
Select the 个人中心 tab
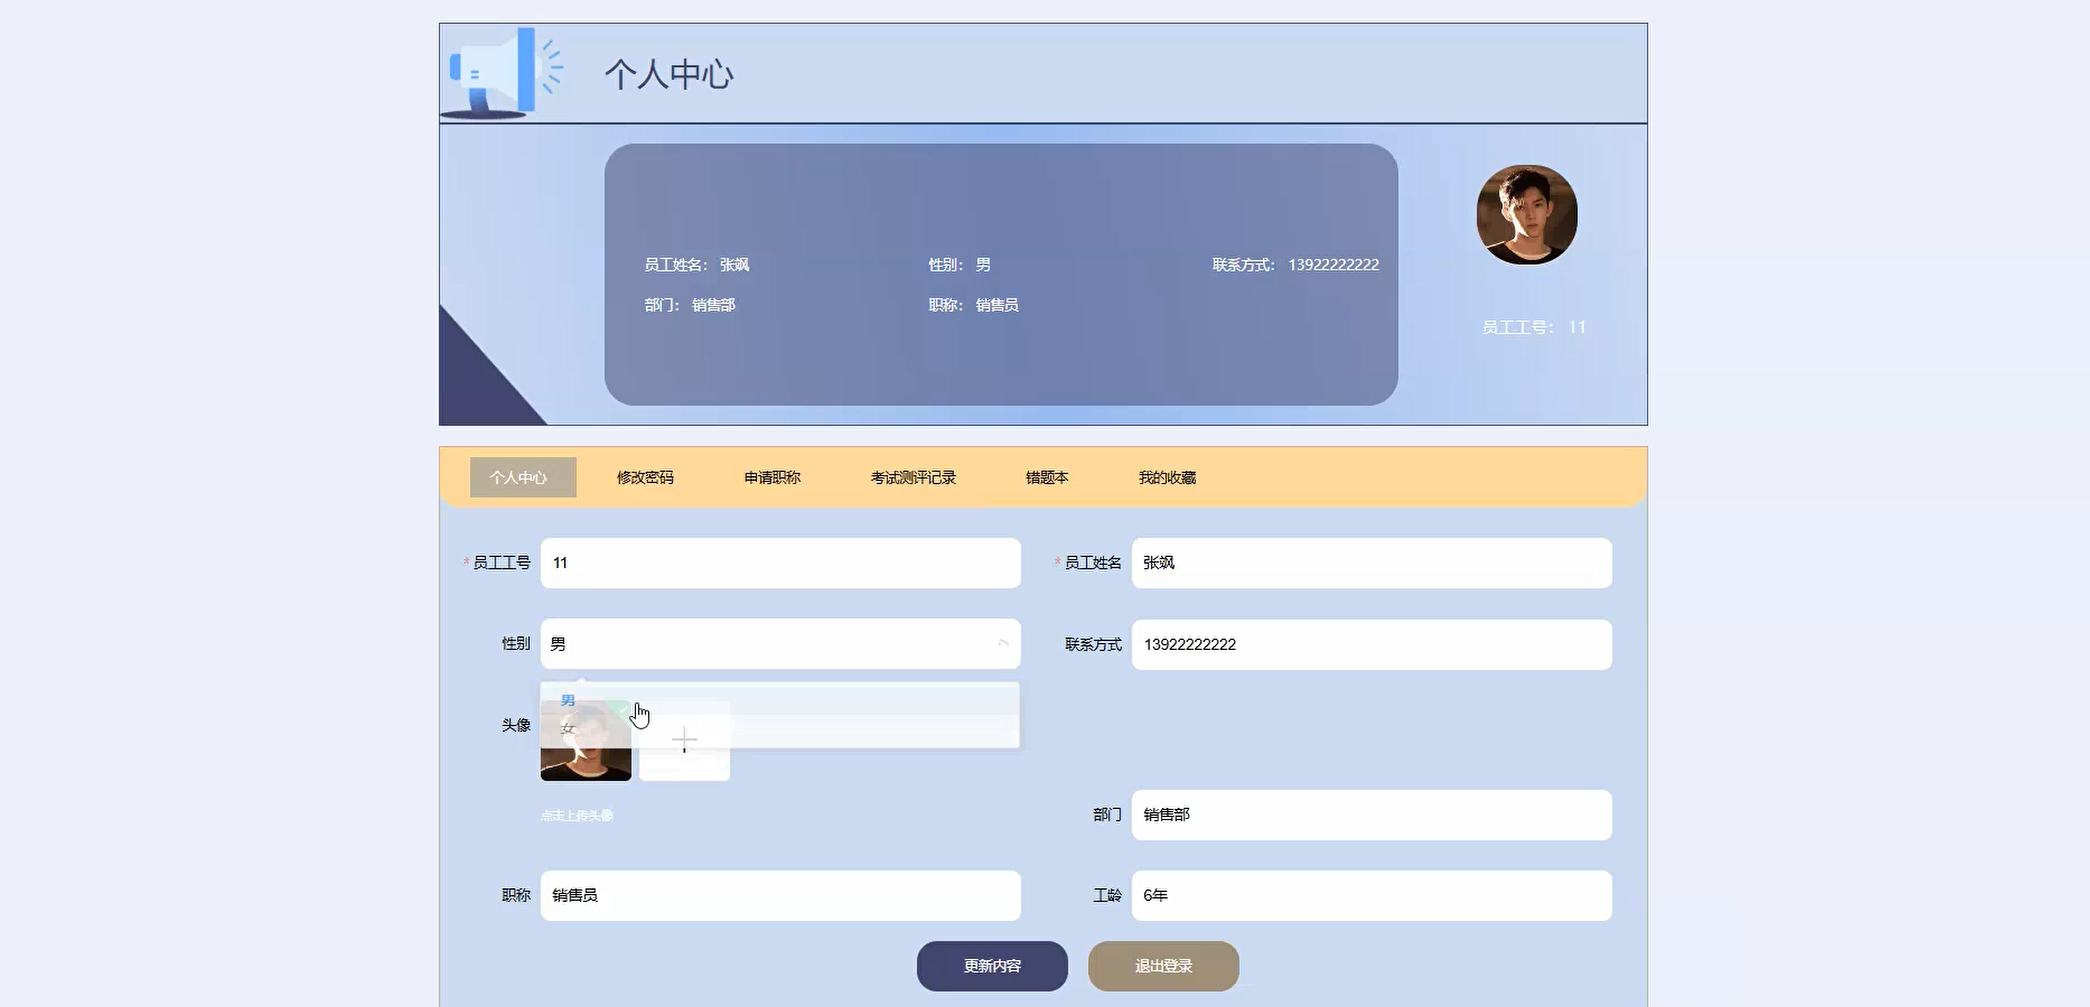(x=521, y=477)
